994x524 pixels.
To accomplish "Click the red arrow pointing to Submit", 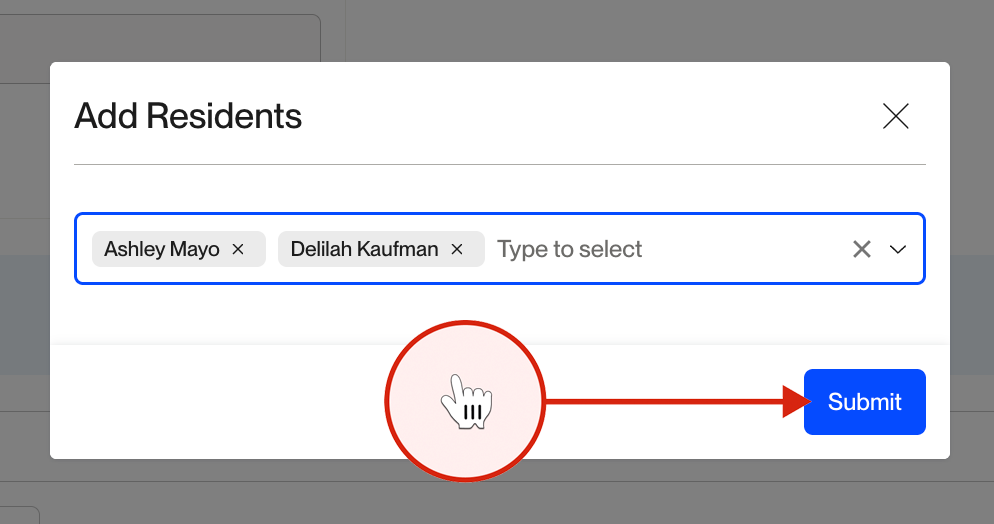I will (x=678, y=401).
